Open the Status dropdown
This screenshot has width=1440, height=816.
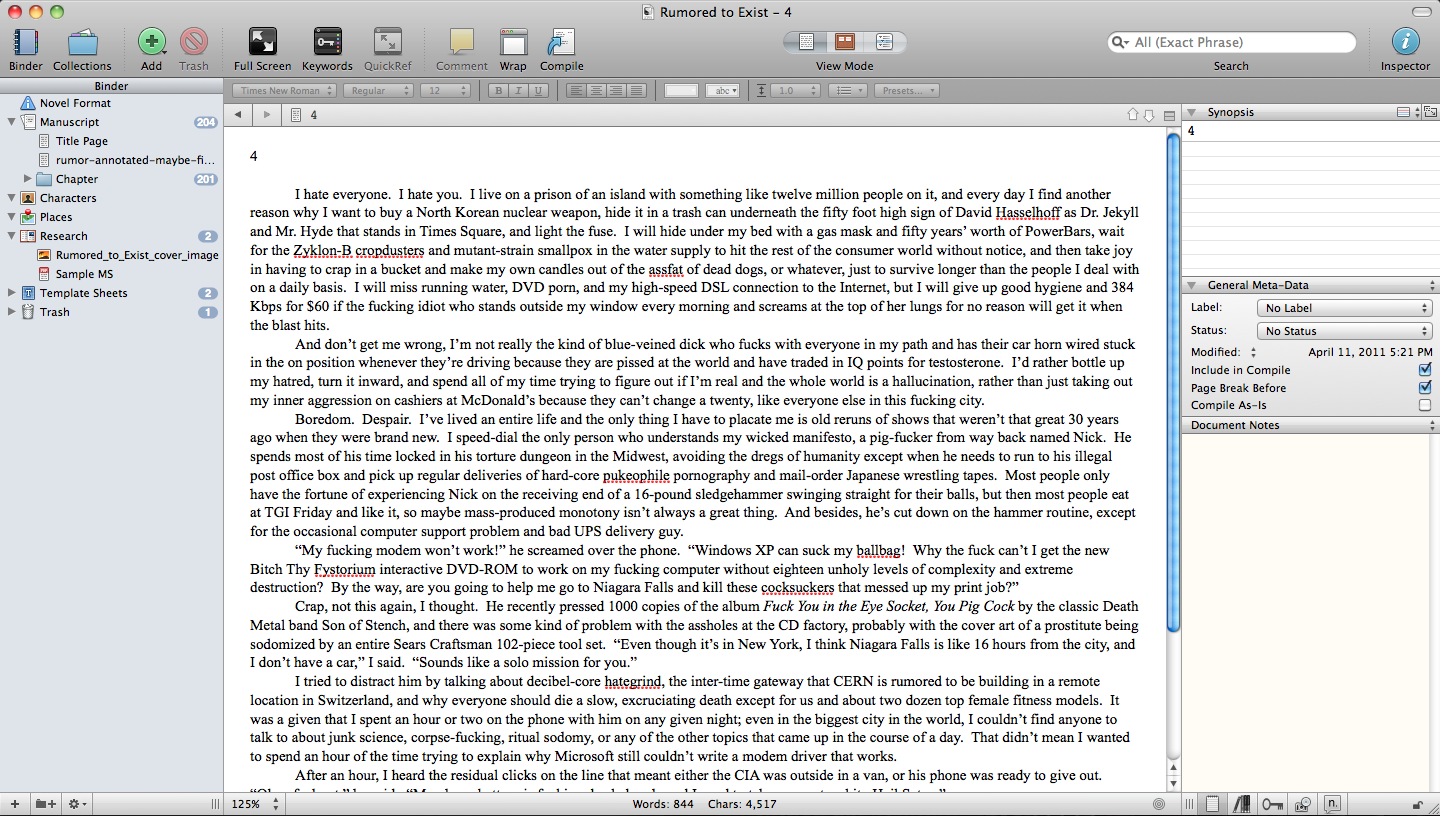click(1344, 331)
